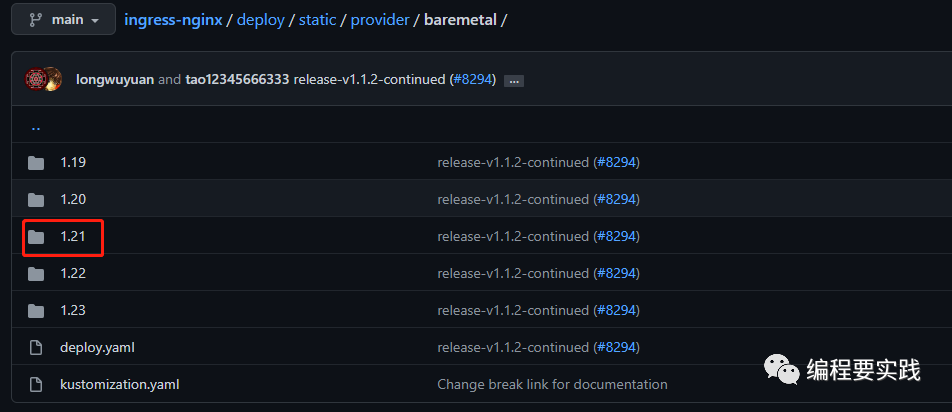This screenshot has width=952, height=412.
Task: Click the folder icon for 1.20
Action: [x=36, y=200]
